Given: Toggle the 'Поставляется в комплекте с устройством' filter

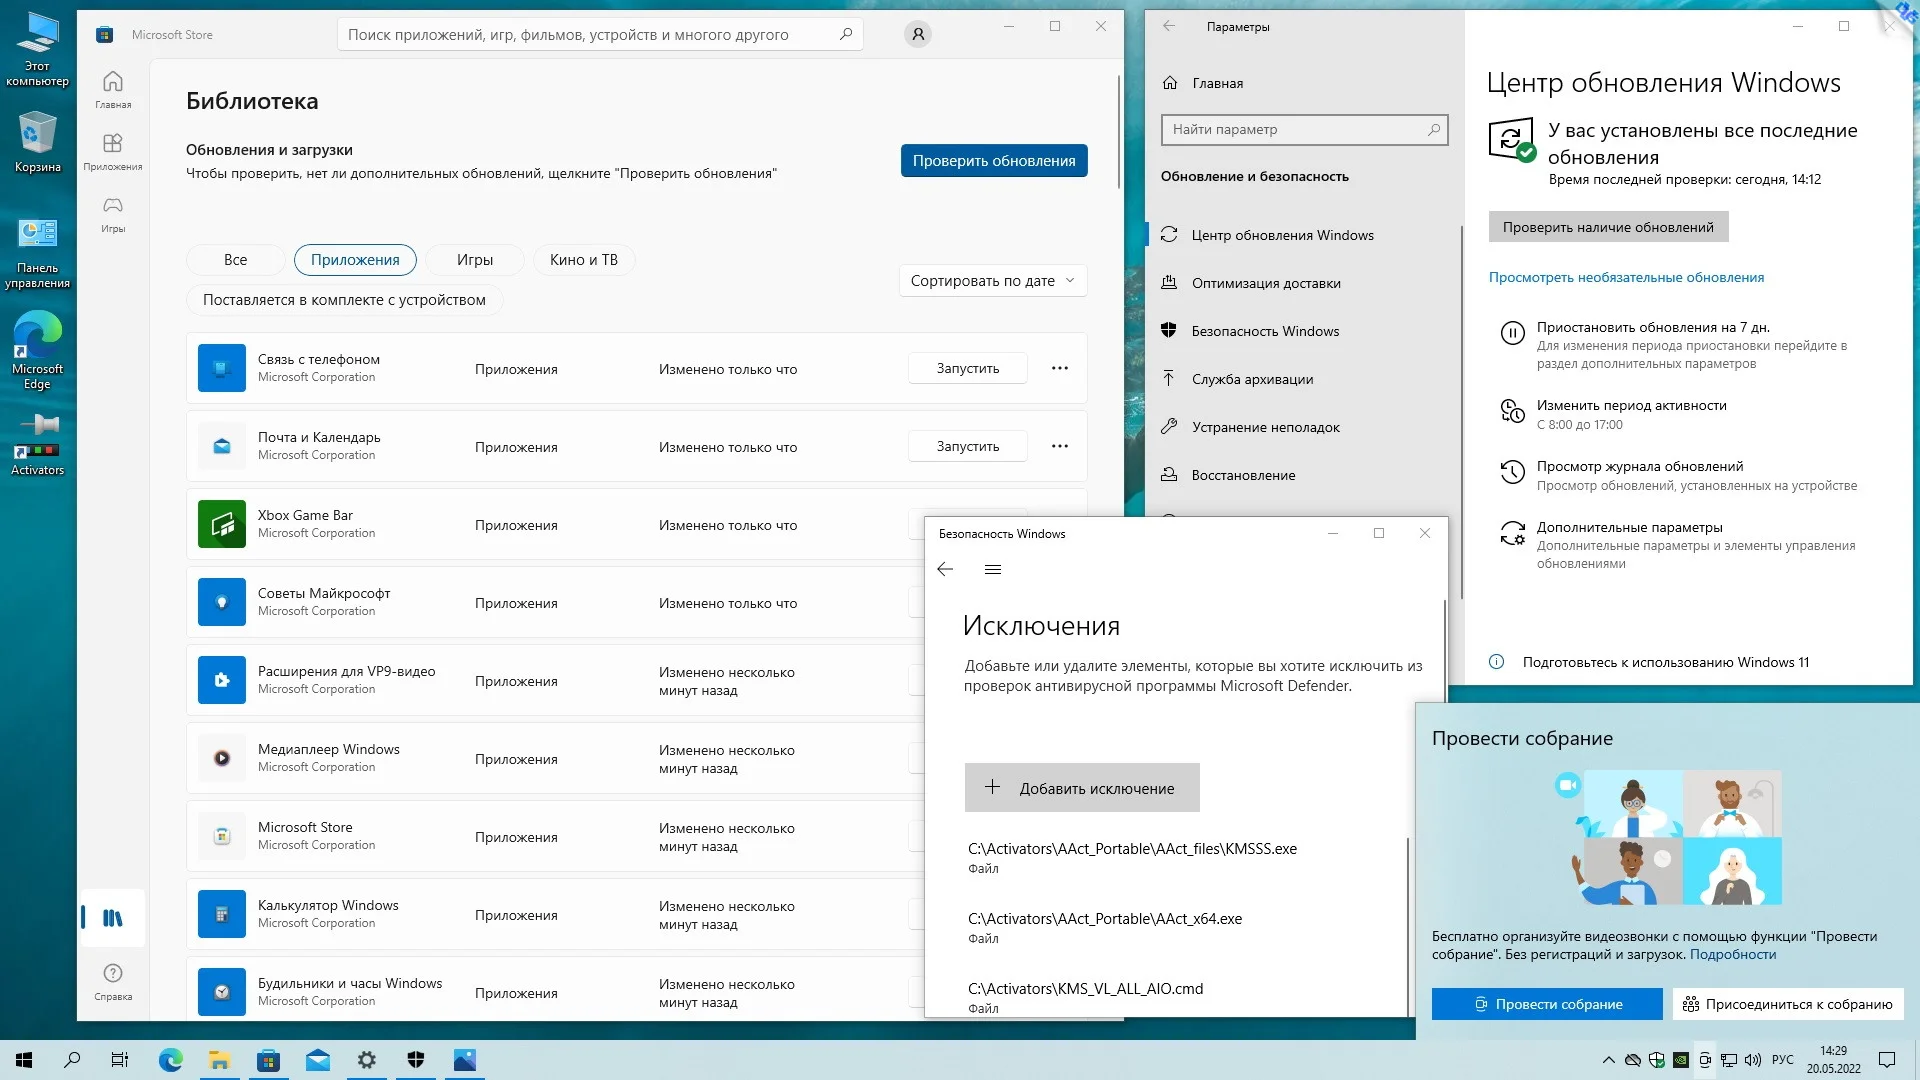Looking at the screenshot, I should pos(344,300).
